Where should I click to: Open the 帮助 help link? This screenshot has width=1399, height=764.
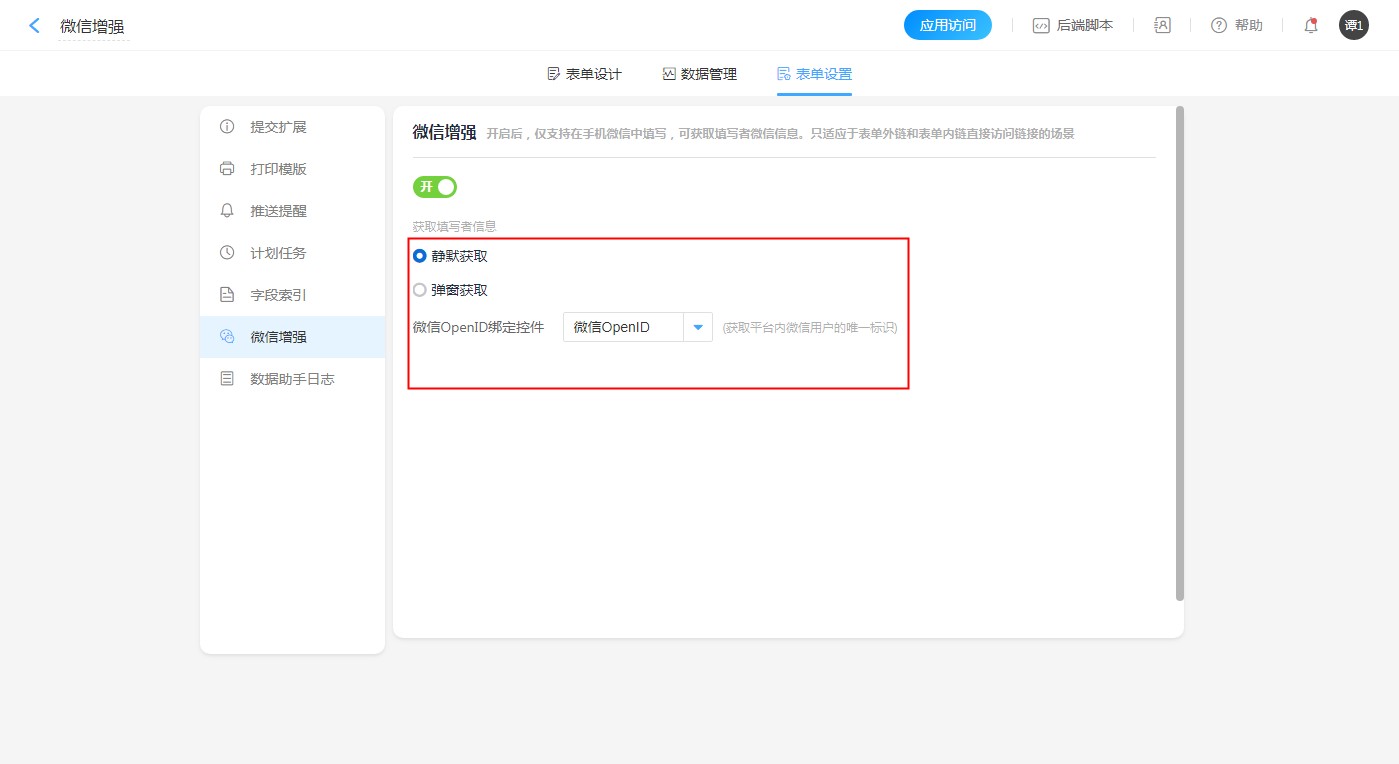tap(1237, 25)
